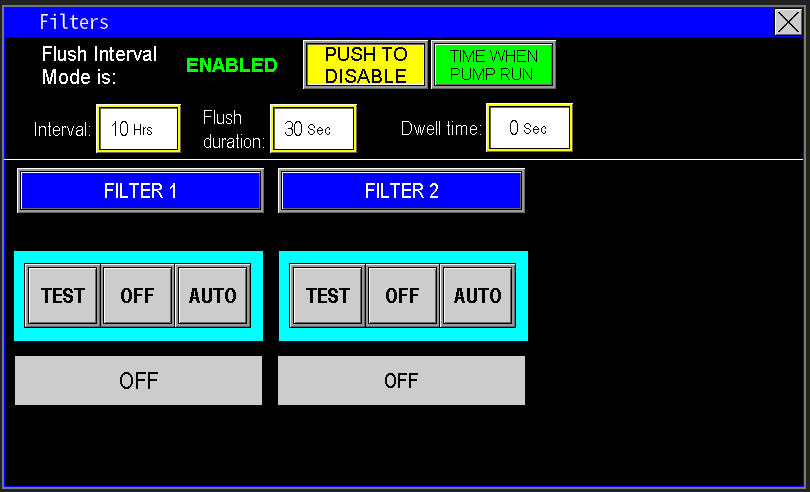Image resolution: width=810 pixels, height=492 pixels.
Task: Select the Interval hours input field
Action: click(x=138, y=128)
